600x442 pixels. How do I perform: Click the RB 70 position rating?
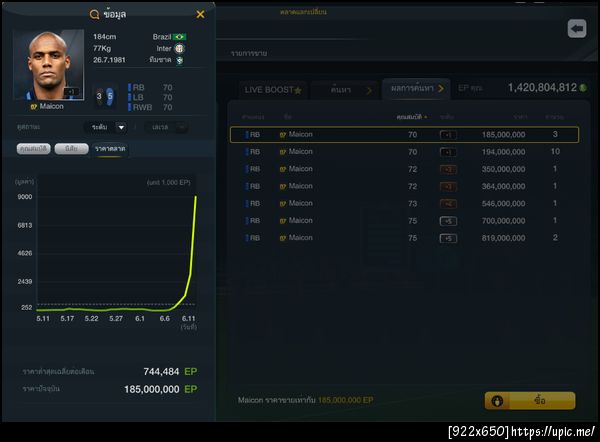151,88
